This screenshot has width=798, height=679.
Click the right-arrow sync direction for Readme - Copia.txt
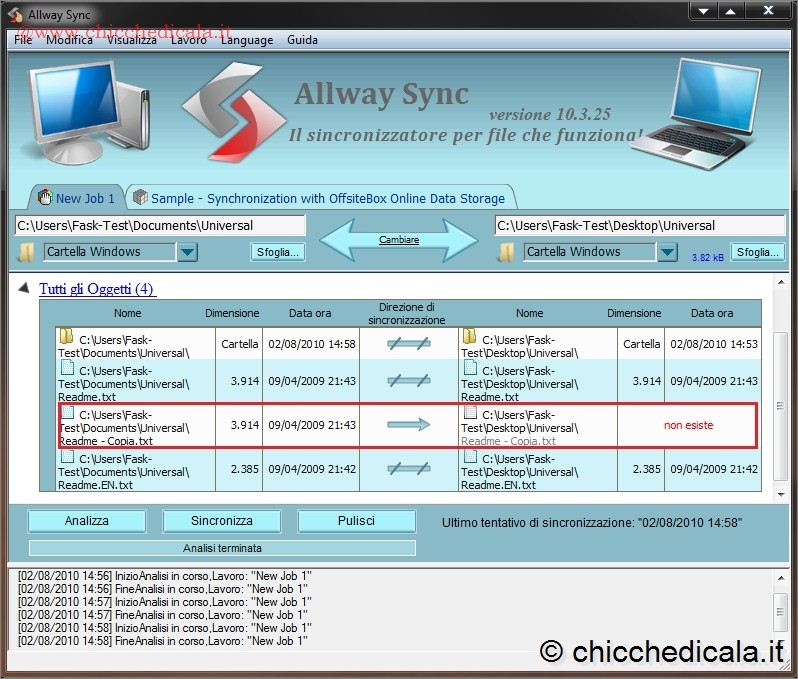tap(408, 425)
